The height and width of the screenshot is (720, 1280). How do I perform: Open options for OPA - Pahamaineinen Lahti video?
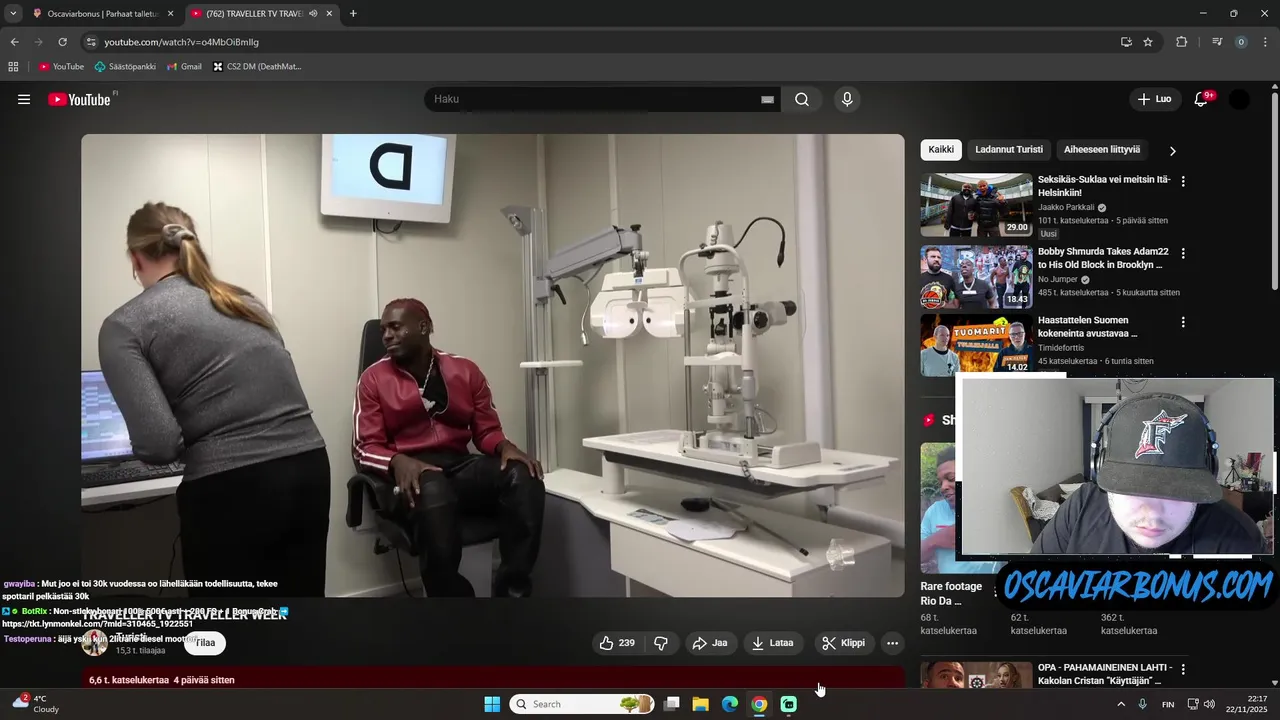pyautogui.click(x=1183, y=669)
